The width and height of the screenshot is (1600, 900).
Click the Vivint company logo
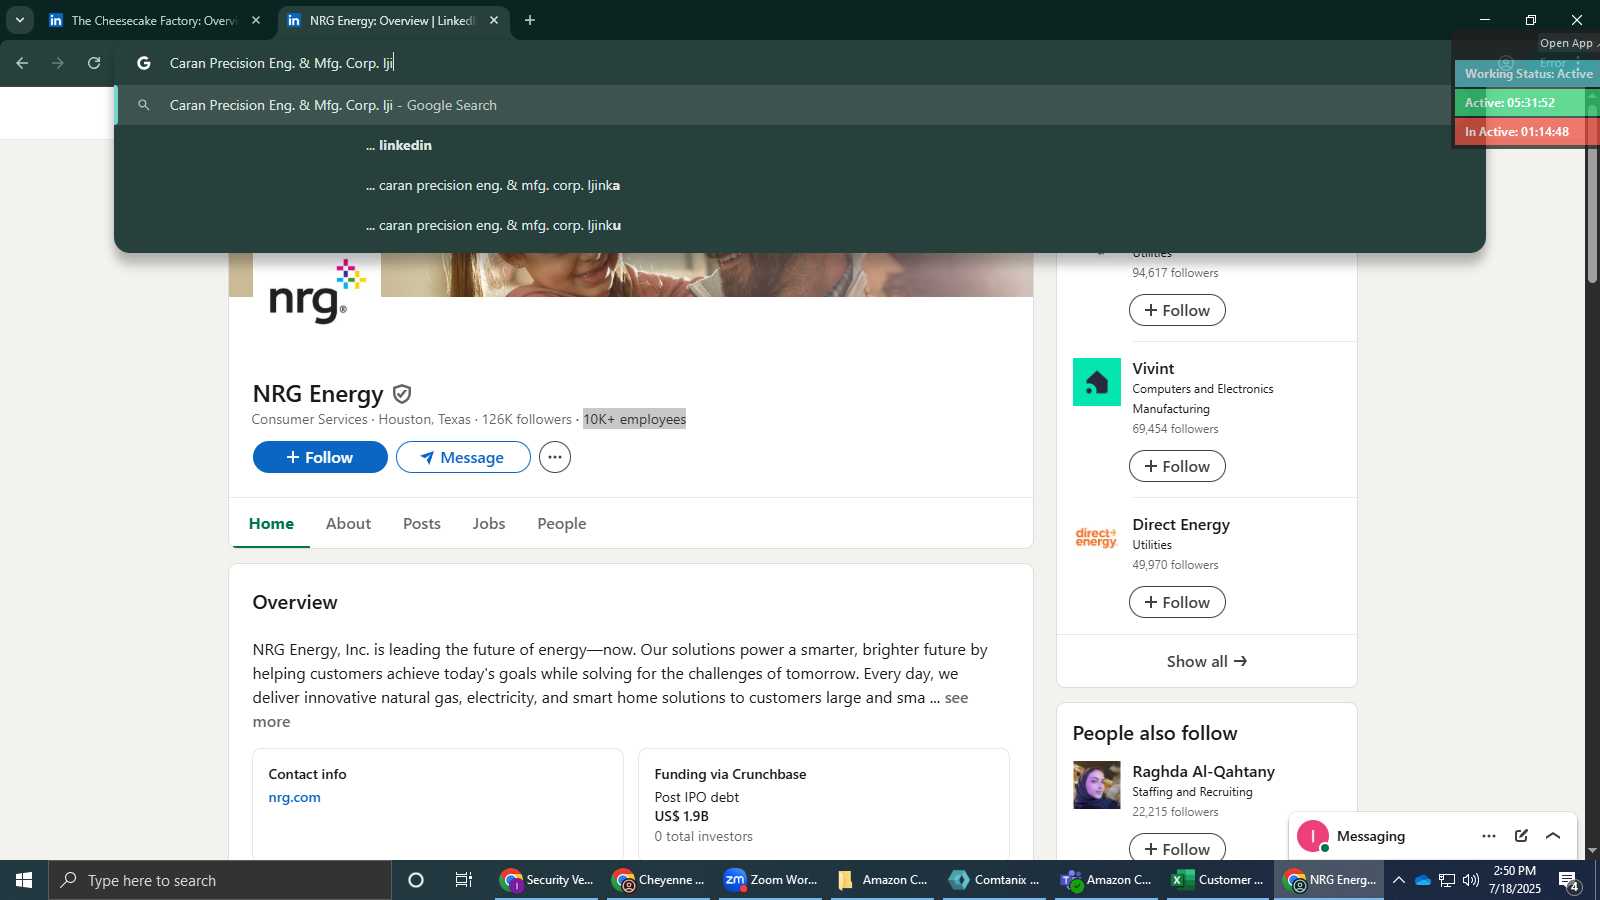pos(1097,382)
